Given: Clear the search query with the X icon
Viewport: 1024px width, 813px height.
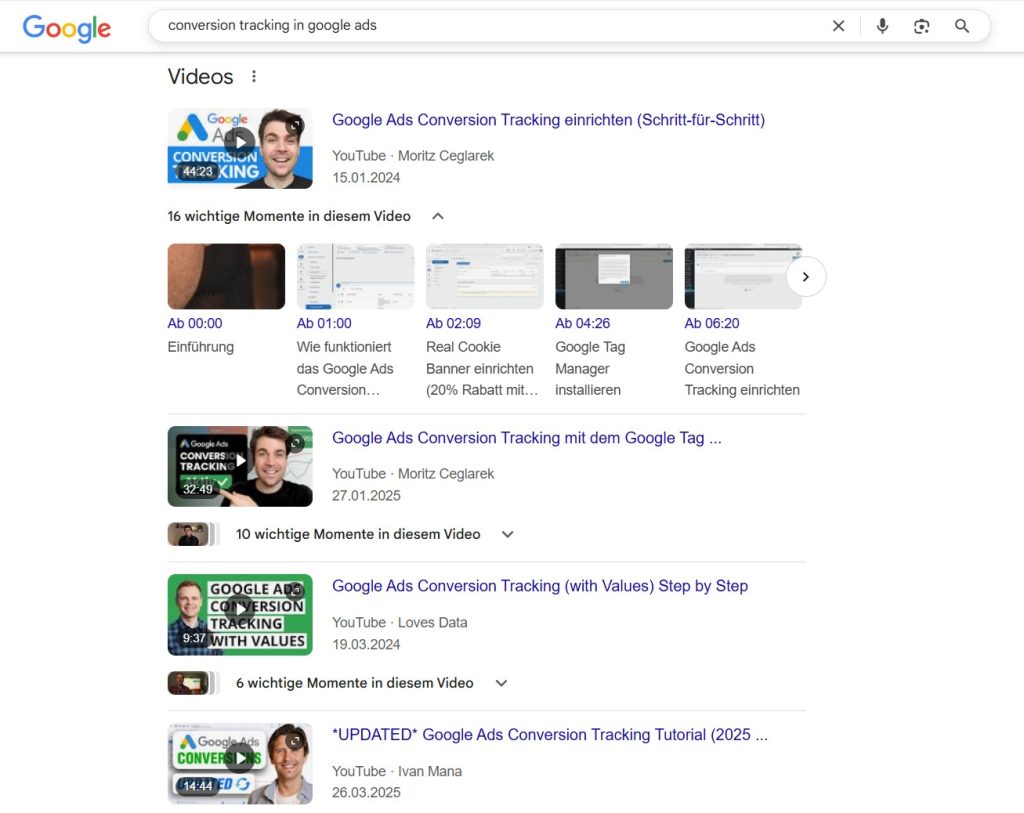Looking at the screenshot, I should [838, 26].
